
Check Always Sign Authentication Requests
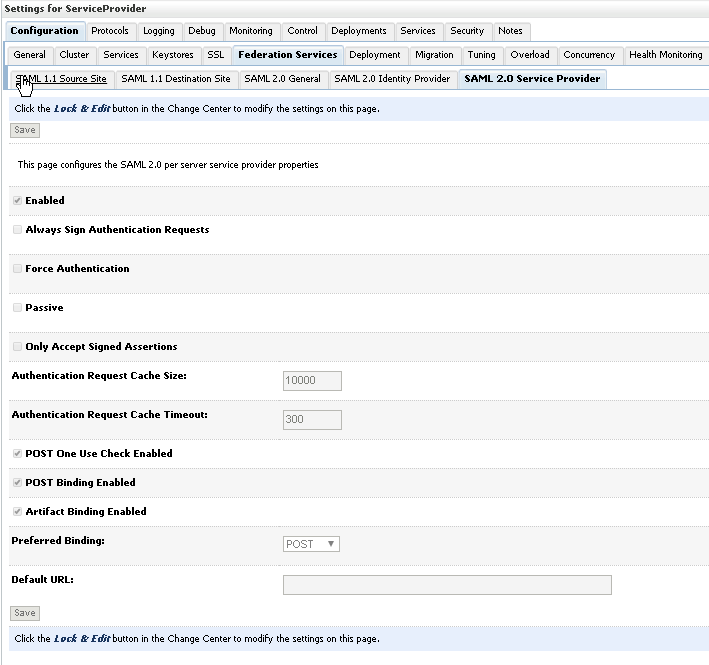tap(17, 230)
